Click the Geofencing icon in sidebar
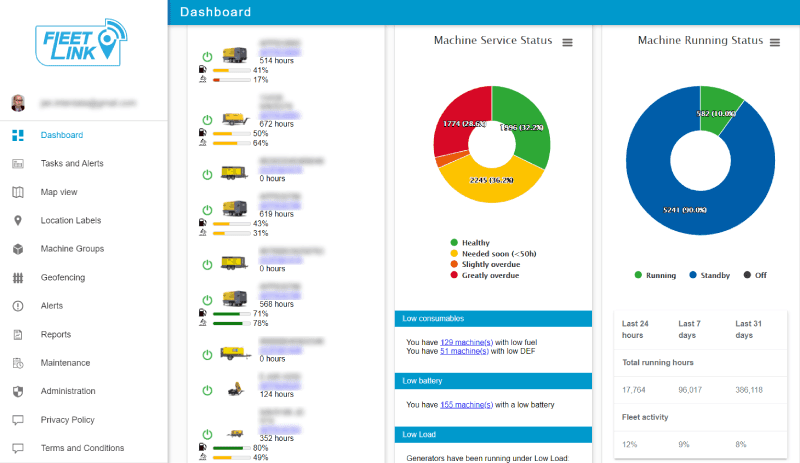This screenshot has width=800, height=463. pyautogui.click(x=18, y=277)
